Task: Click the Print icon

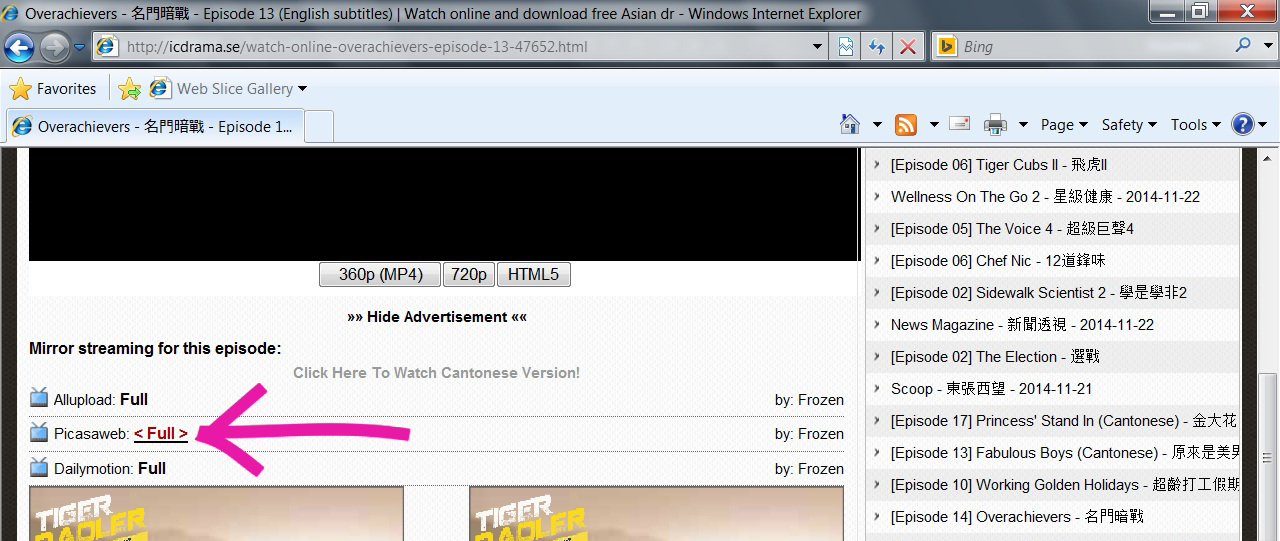Action: (995, 125)
